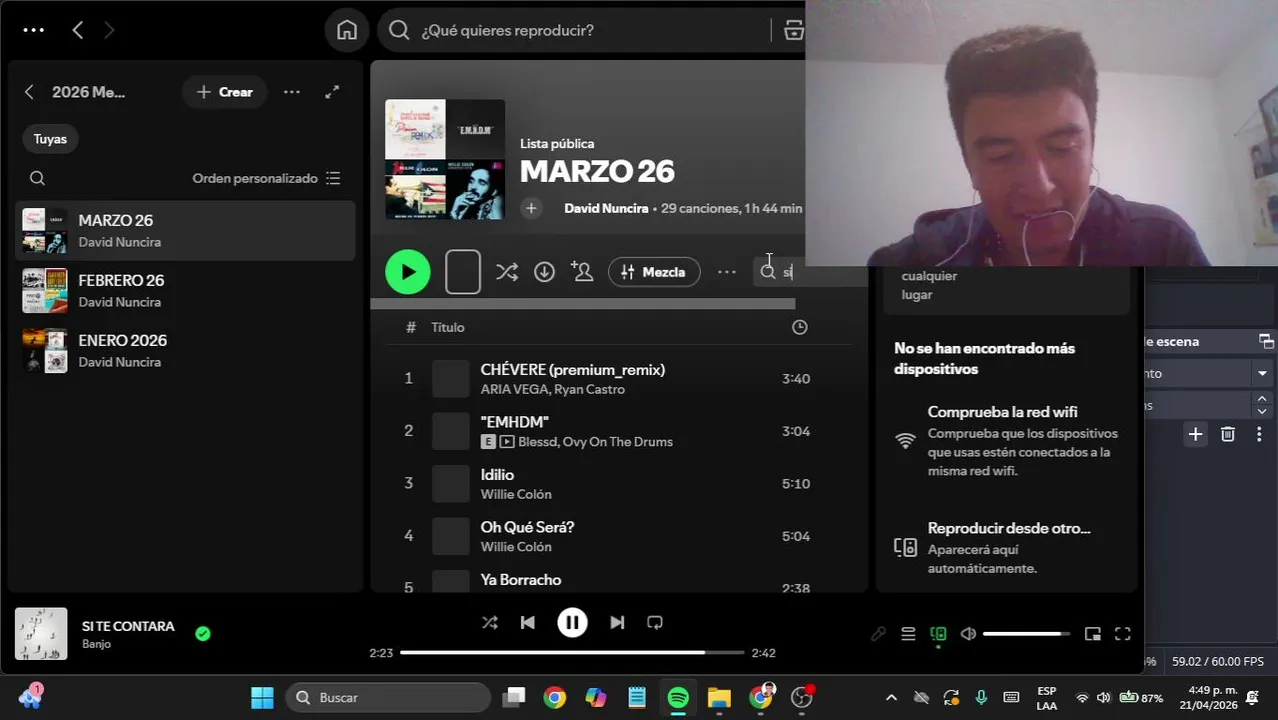Open the play queue
This screenshot has height=720, width=1278.
[x=908, y=634]
